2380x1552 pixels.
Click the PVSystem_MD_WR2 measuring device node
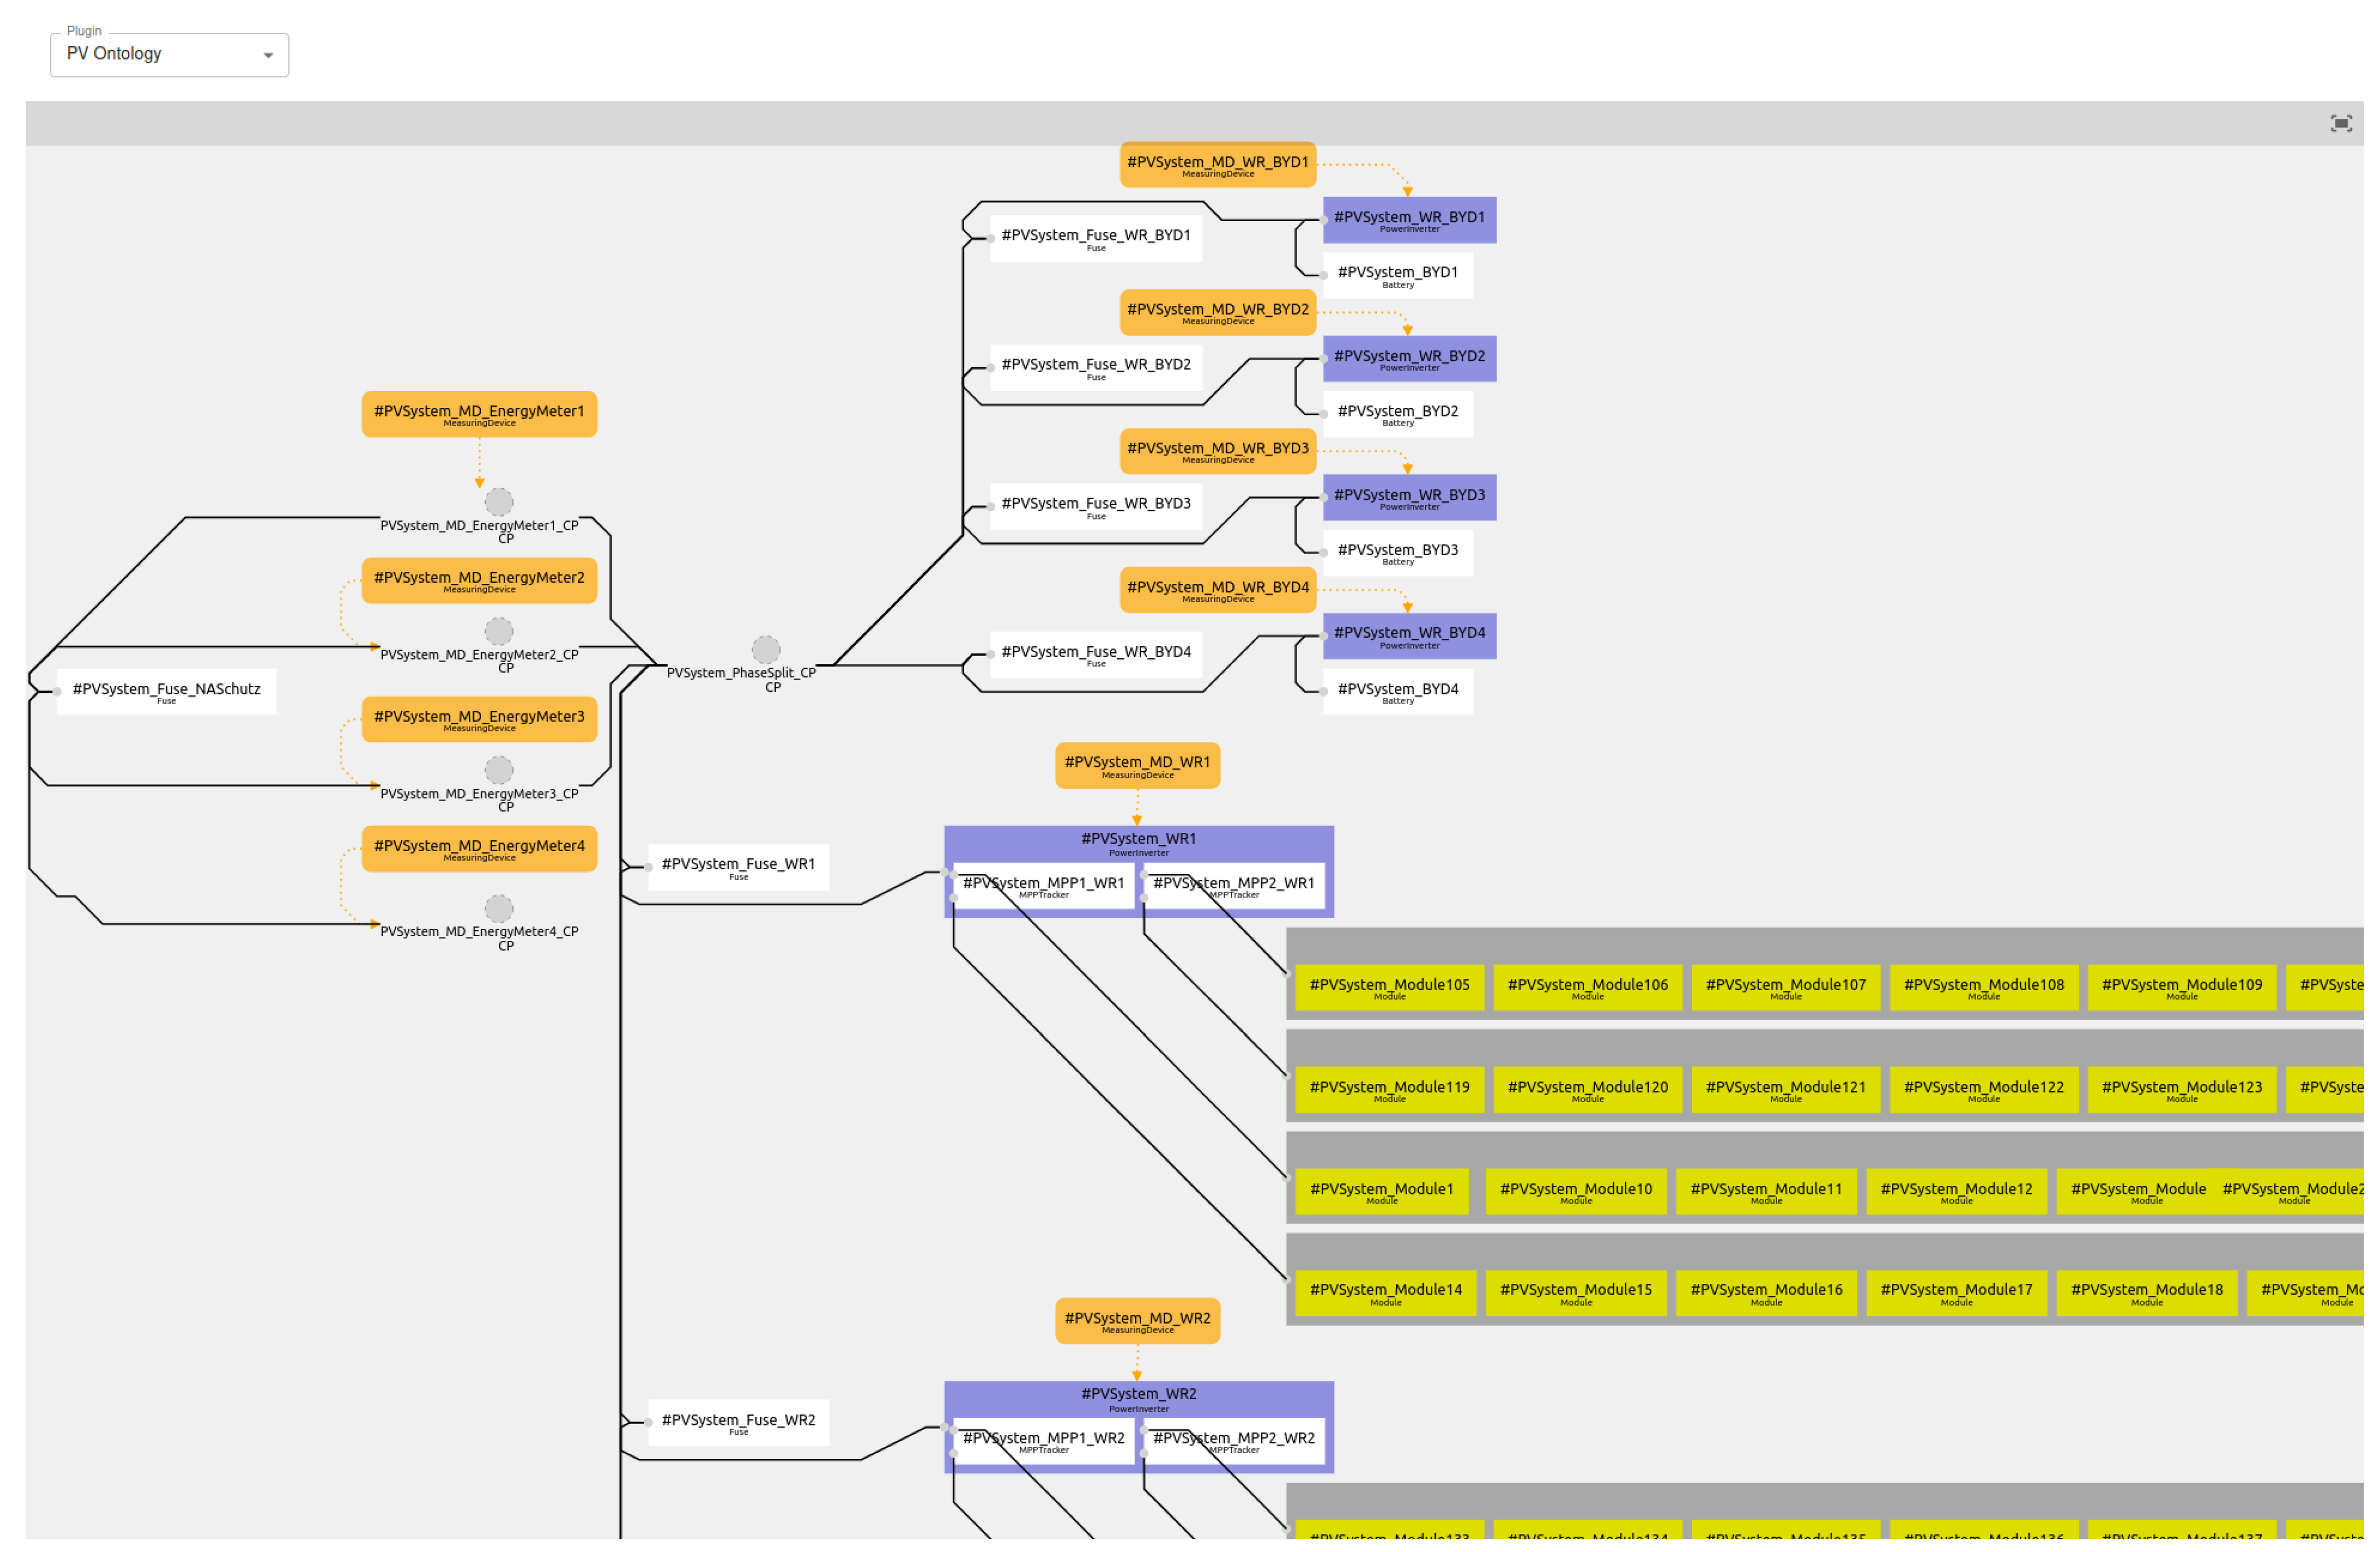click(x=1137, y=1321)
